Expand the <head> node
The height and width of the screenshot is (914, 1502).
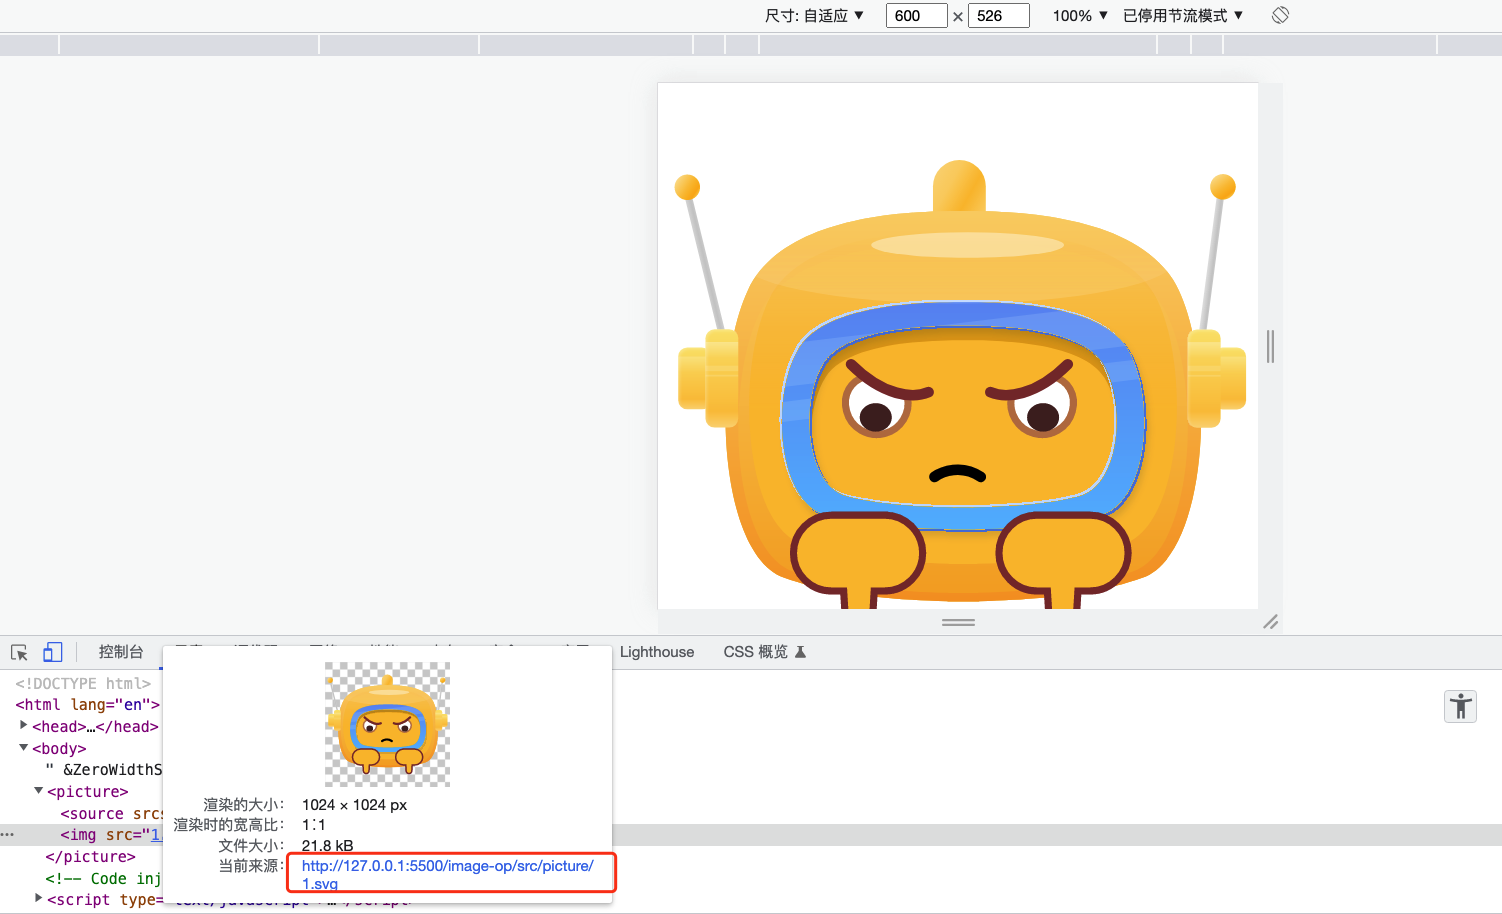tap(23, 726)
